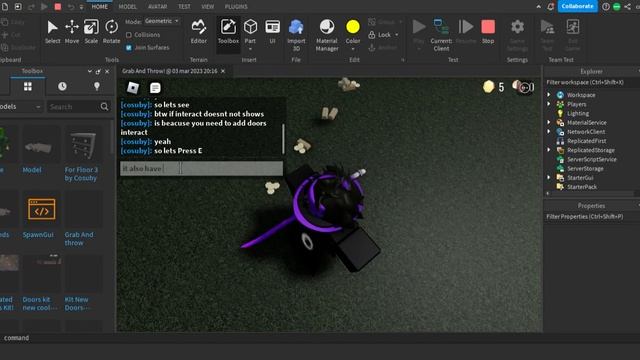Click the red stop icon in quick access bar
Viewport: 640px width, 360px height.
(58, 7)
